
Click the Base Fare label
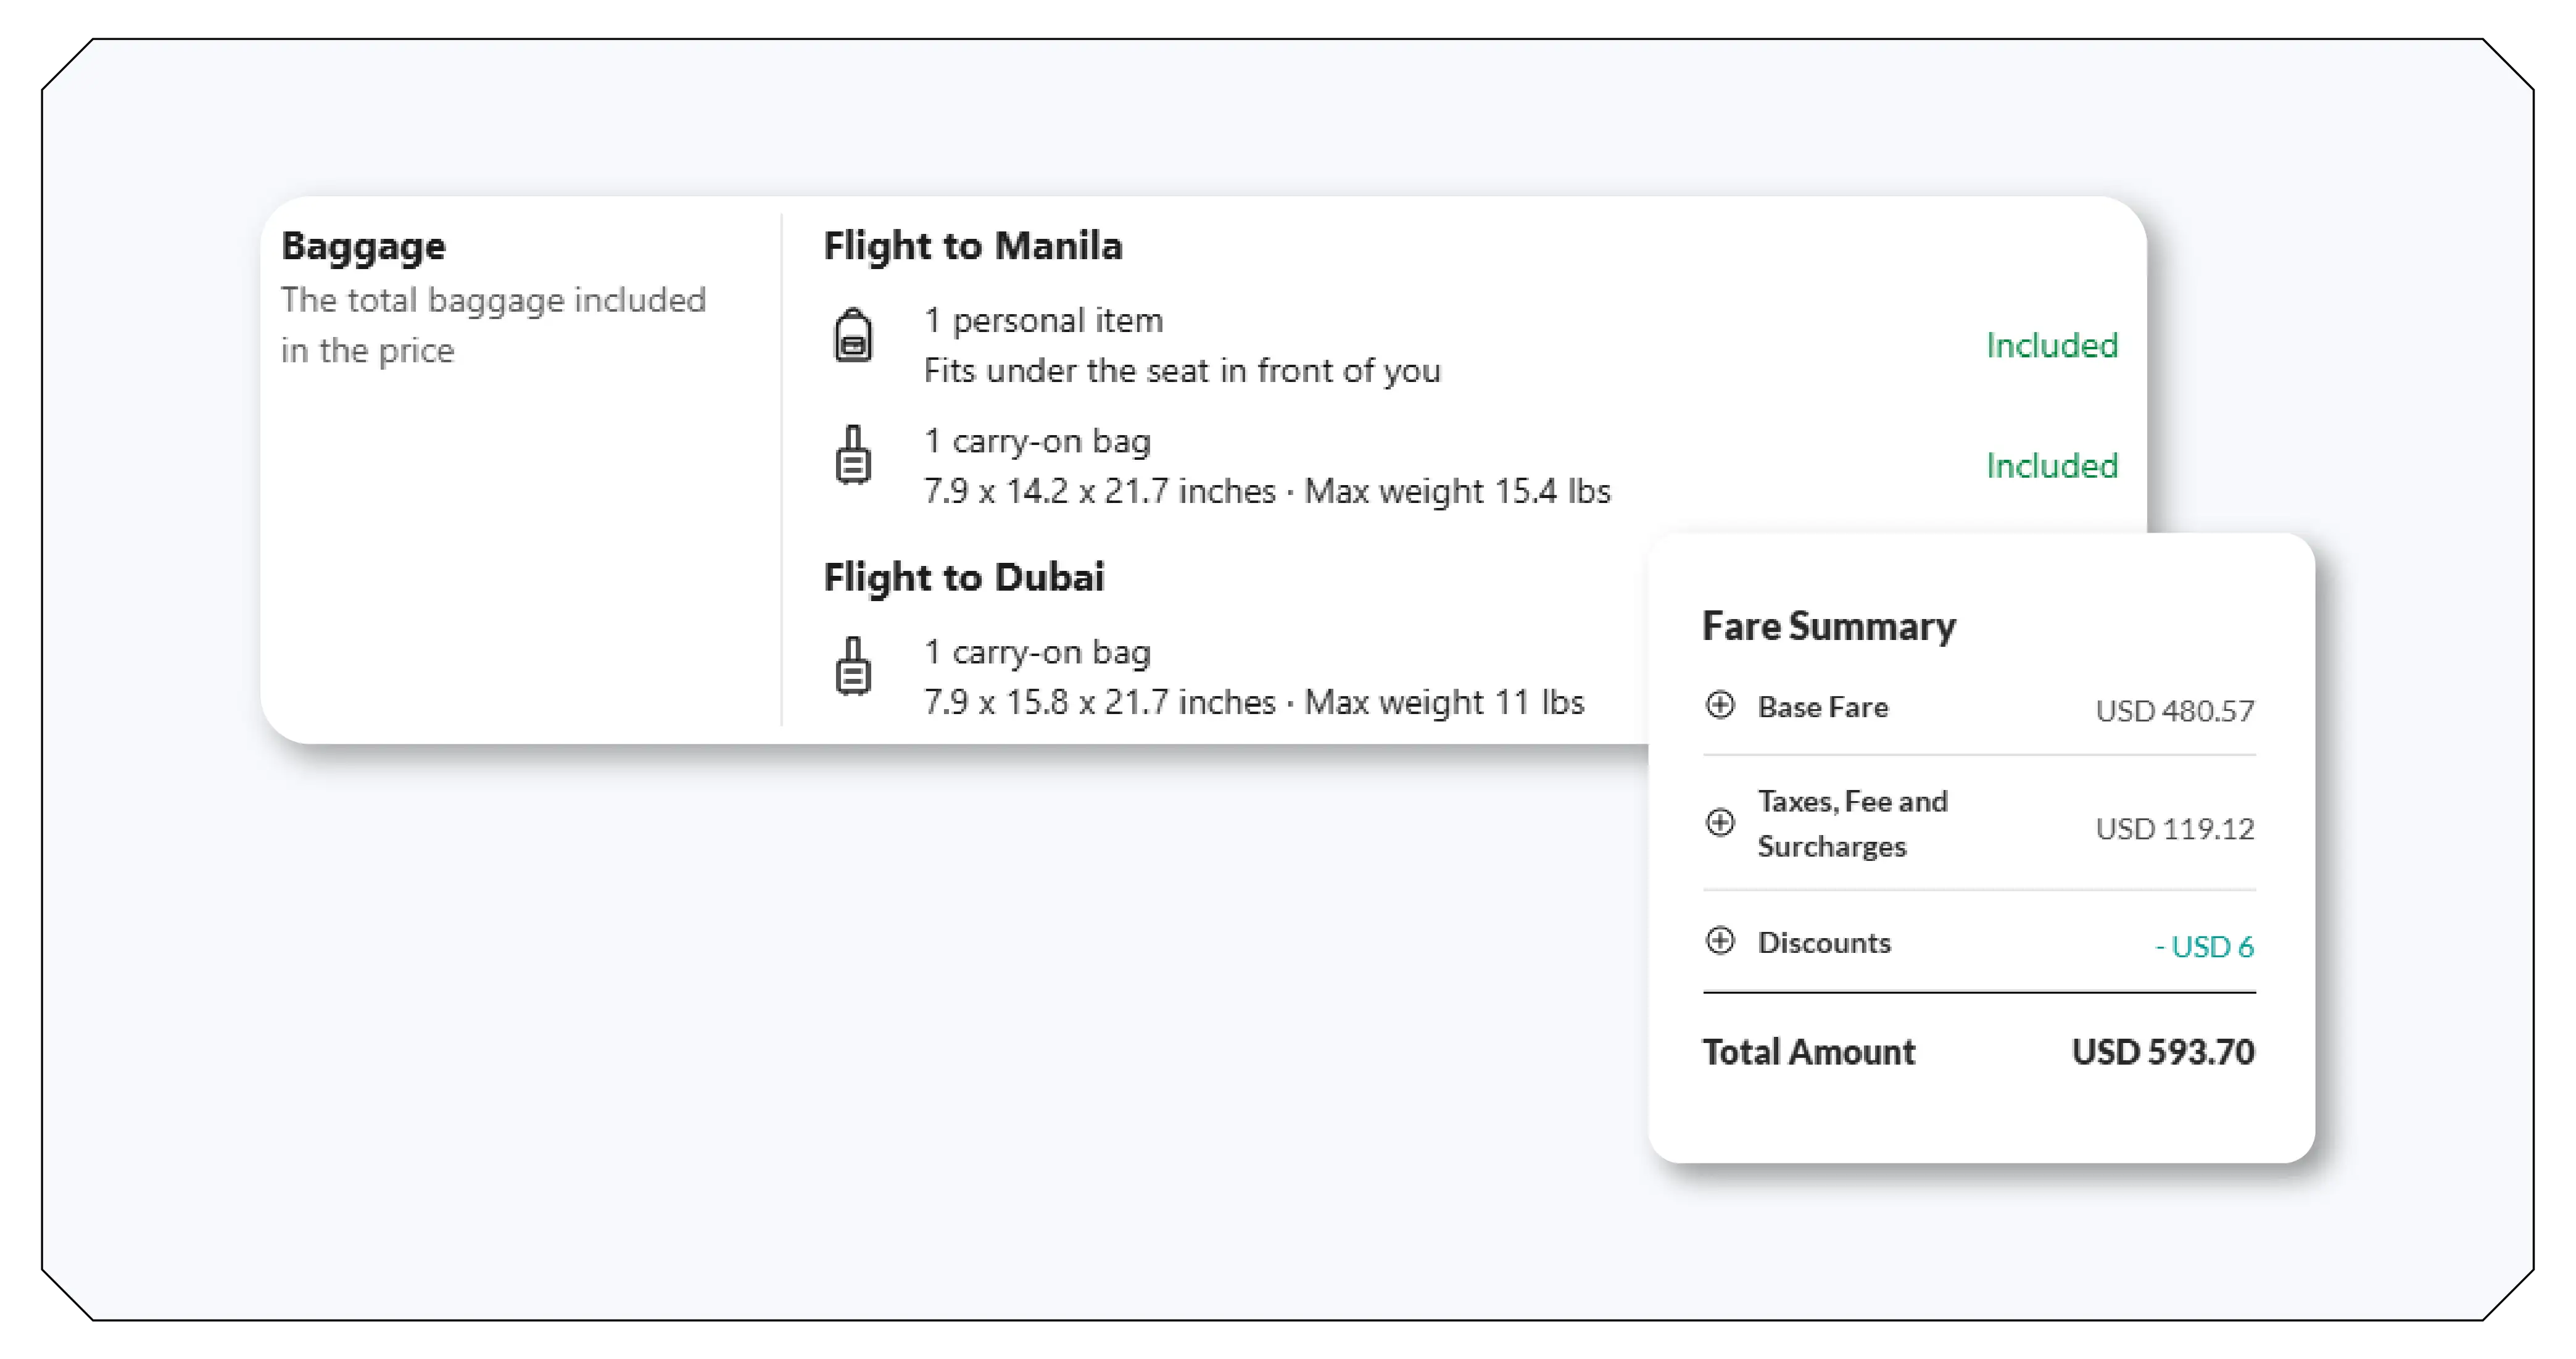pyautogui.click(x=1823, y=707)
